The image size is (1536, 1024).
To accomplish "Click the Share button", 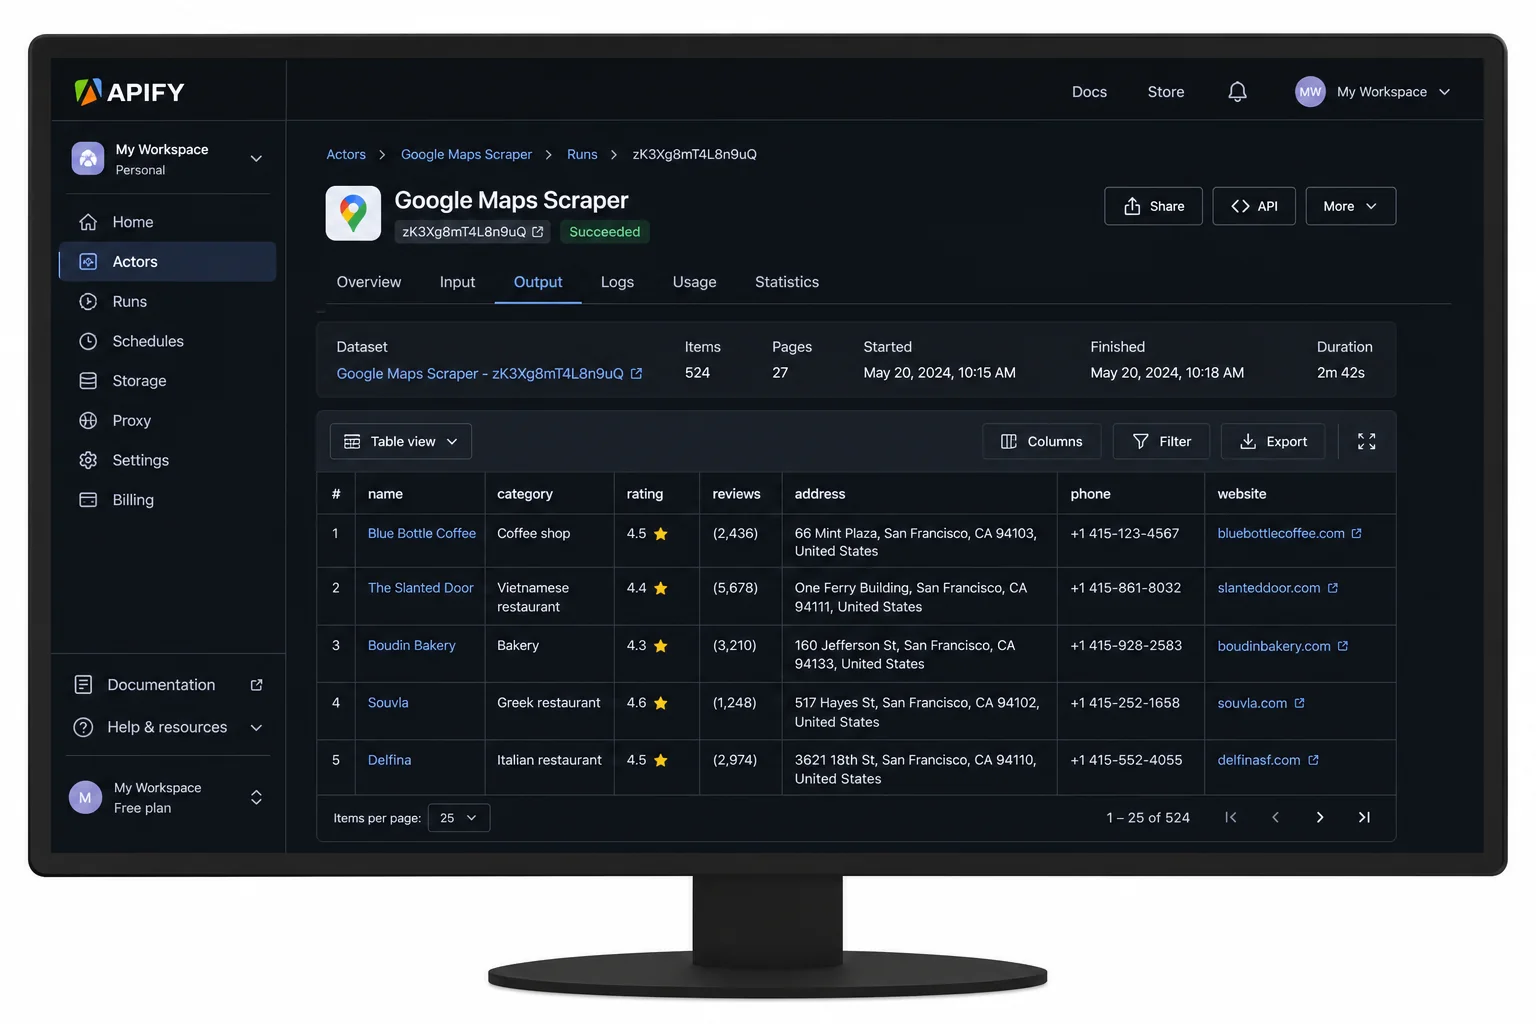I will [1154, 206].
